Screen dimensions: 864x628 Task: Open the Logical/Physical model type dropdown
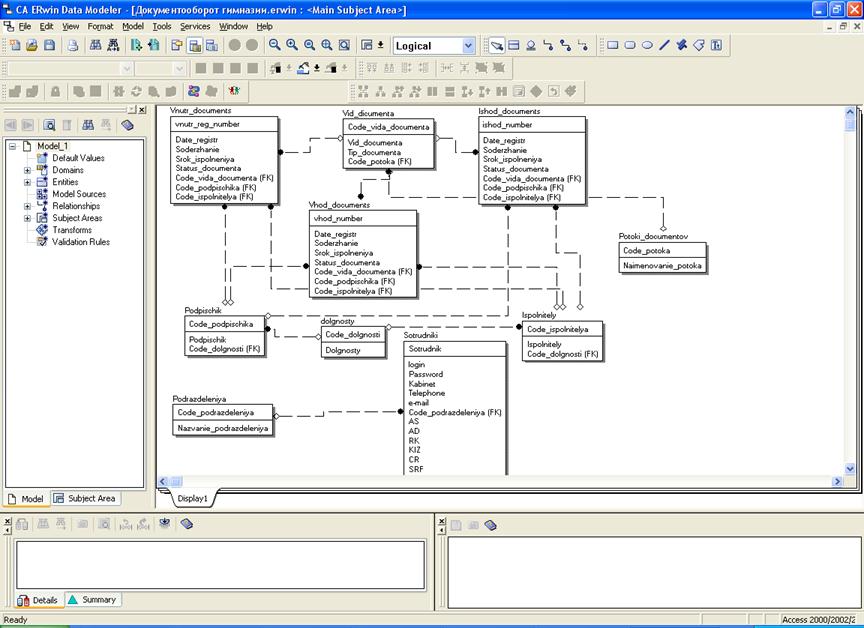[x=468, y=46]
